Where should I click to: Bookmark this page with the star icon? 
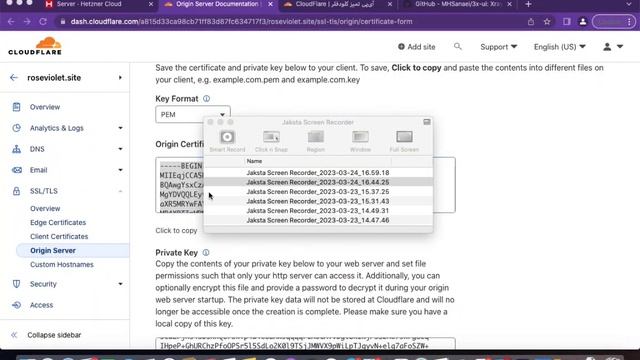pyautogui.click(x=547, y=22)
